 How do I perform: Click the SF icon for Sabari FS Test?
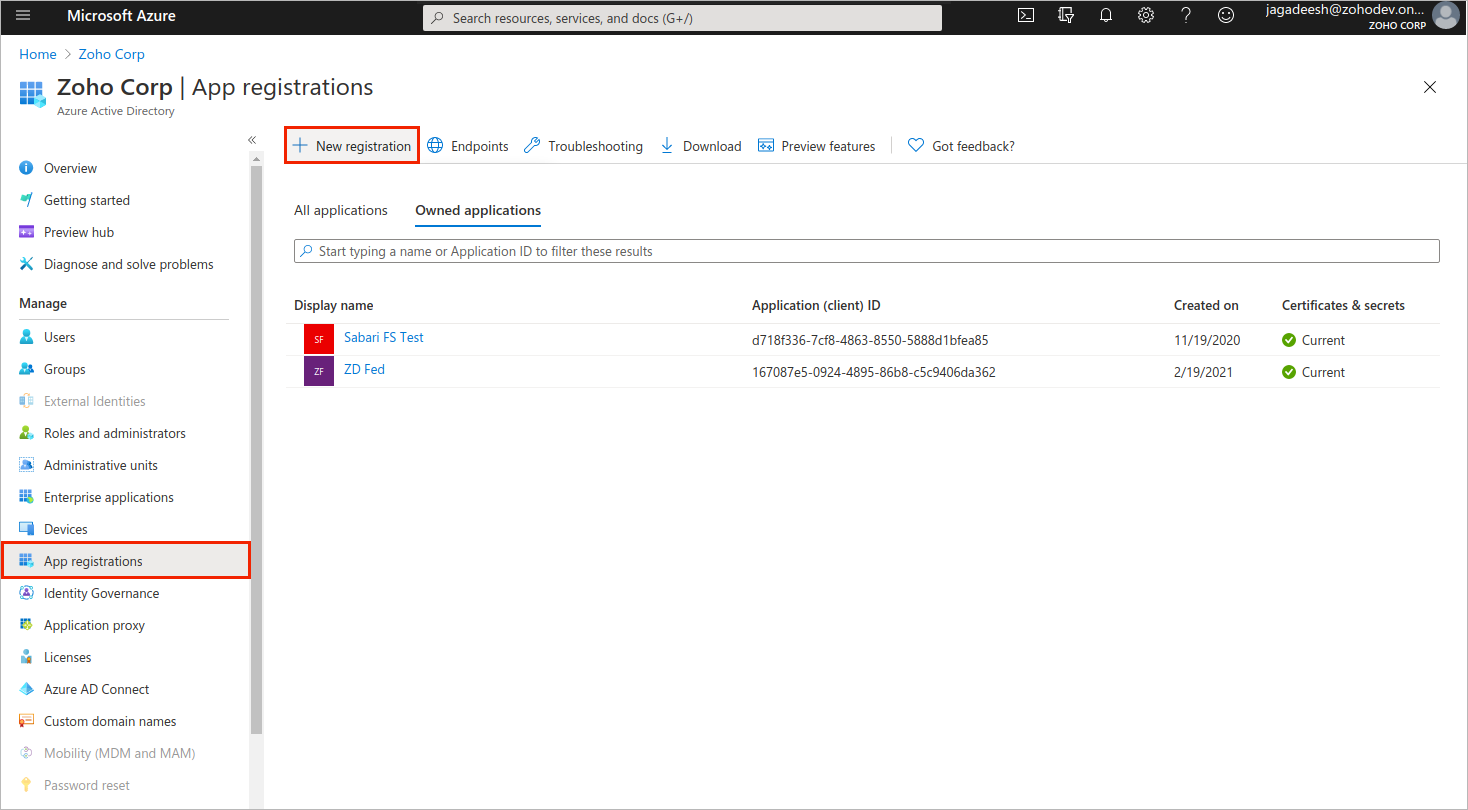319,339
